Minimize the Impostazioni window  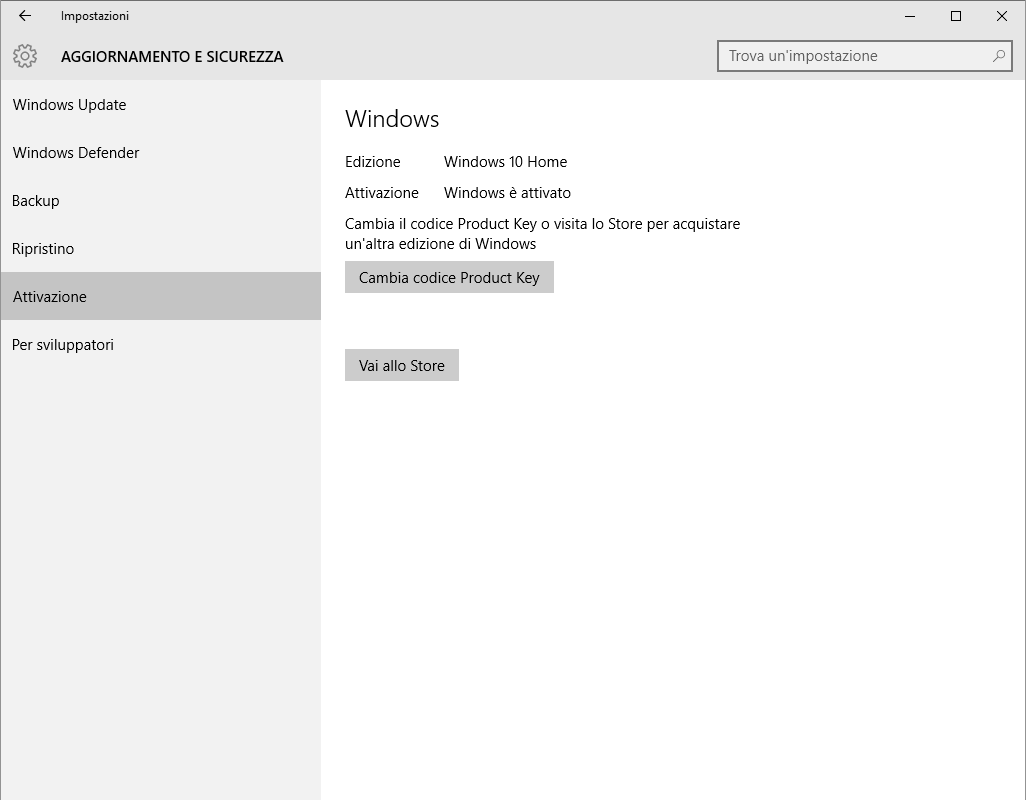point(910,16)
